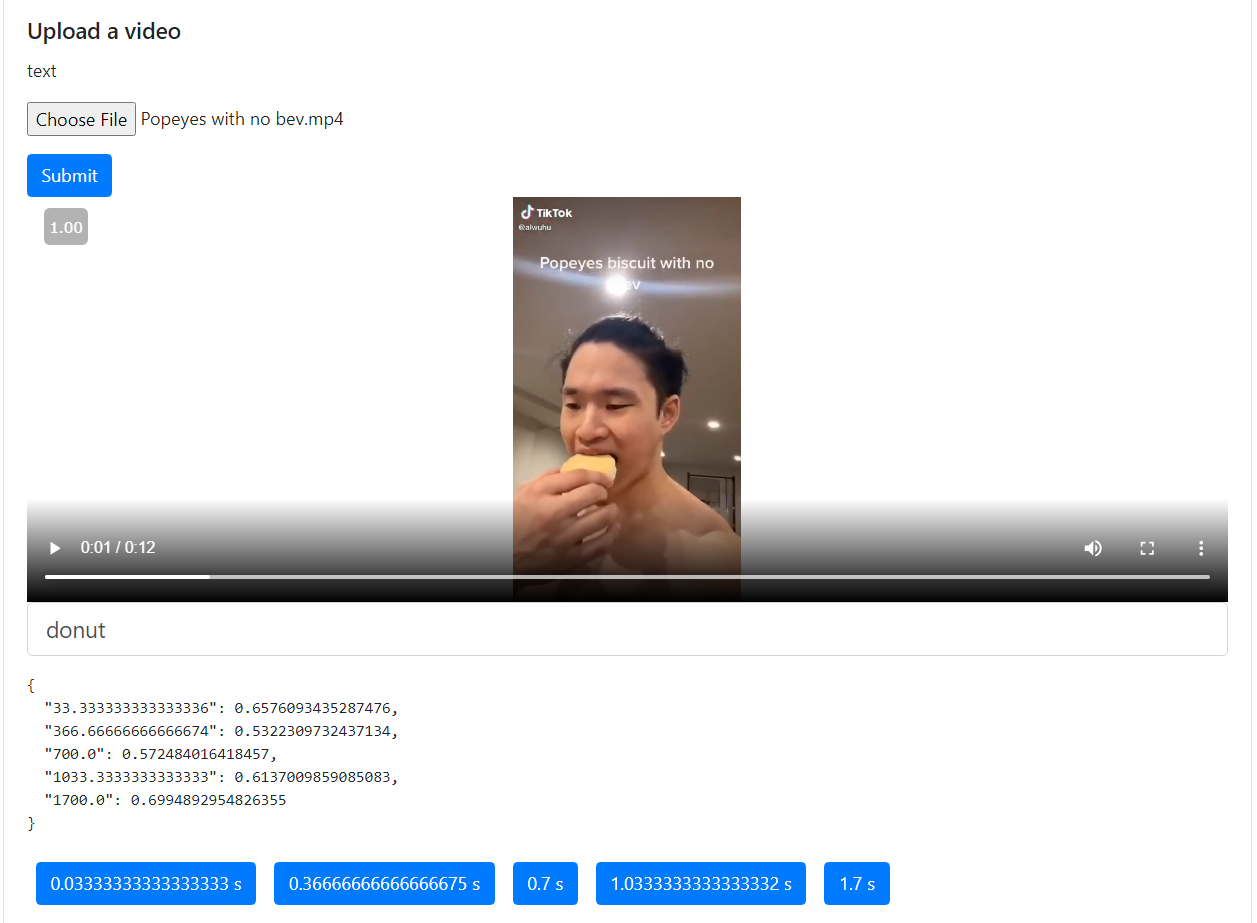The image size is (1257, 923).
Task: Open the video more options menu
Action: point(1201,548)
